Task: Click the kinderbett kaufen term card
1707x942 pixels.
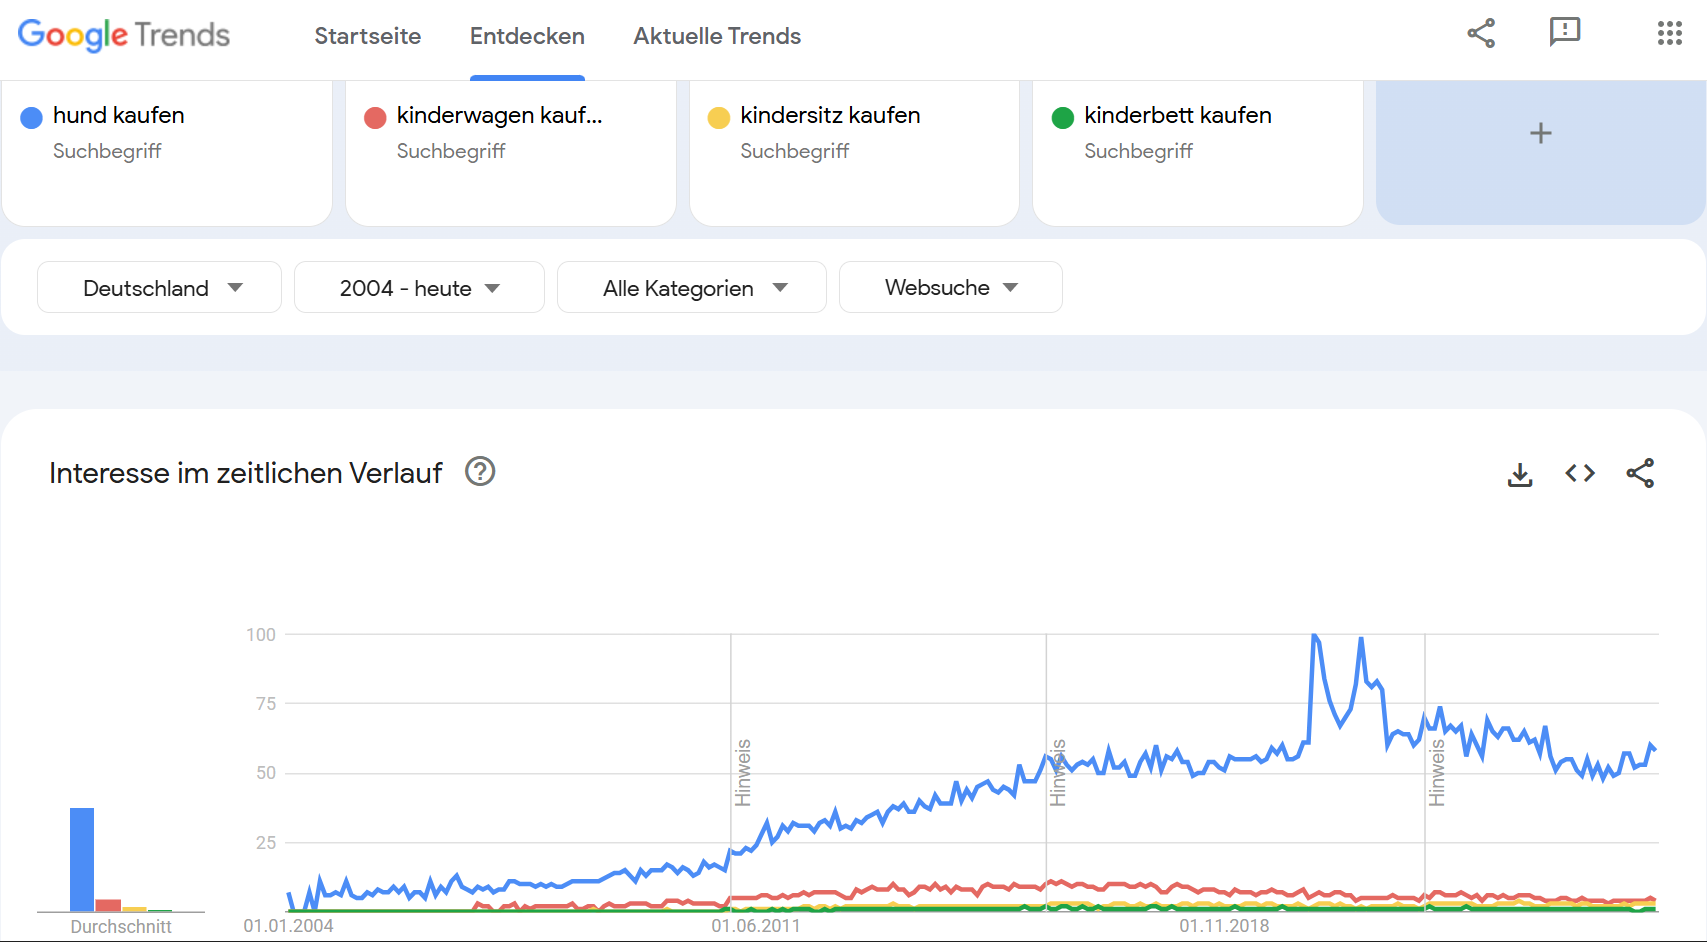Action: pyautogui.click(x=1197, y=150)
